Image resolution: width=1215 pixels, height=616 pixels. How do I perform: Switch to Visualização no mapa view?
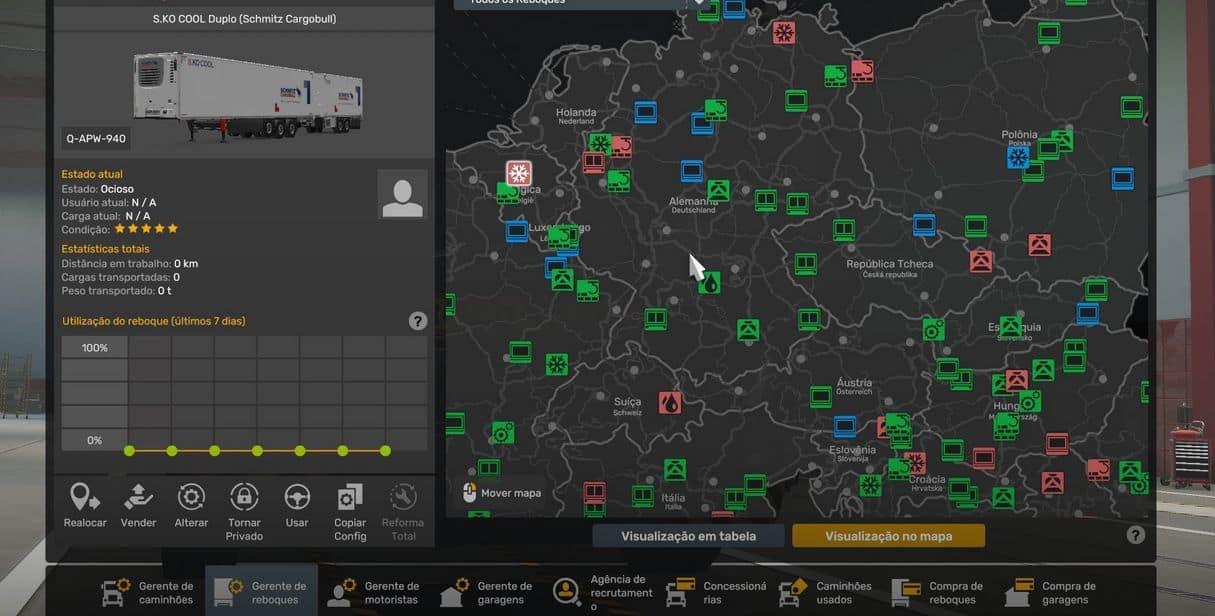(x=888, y=536)
